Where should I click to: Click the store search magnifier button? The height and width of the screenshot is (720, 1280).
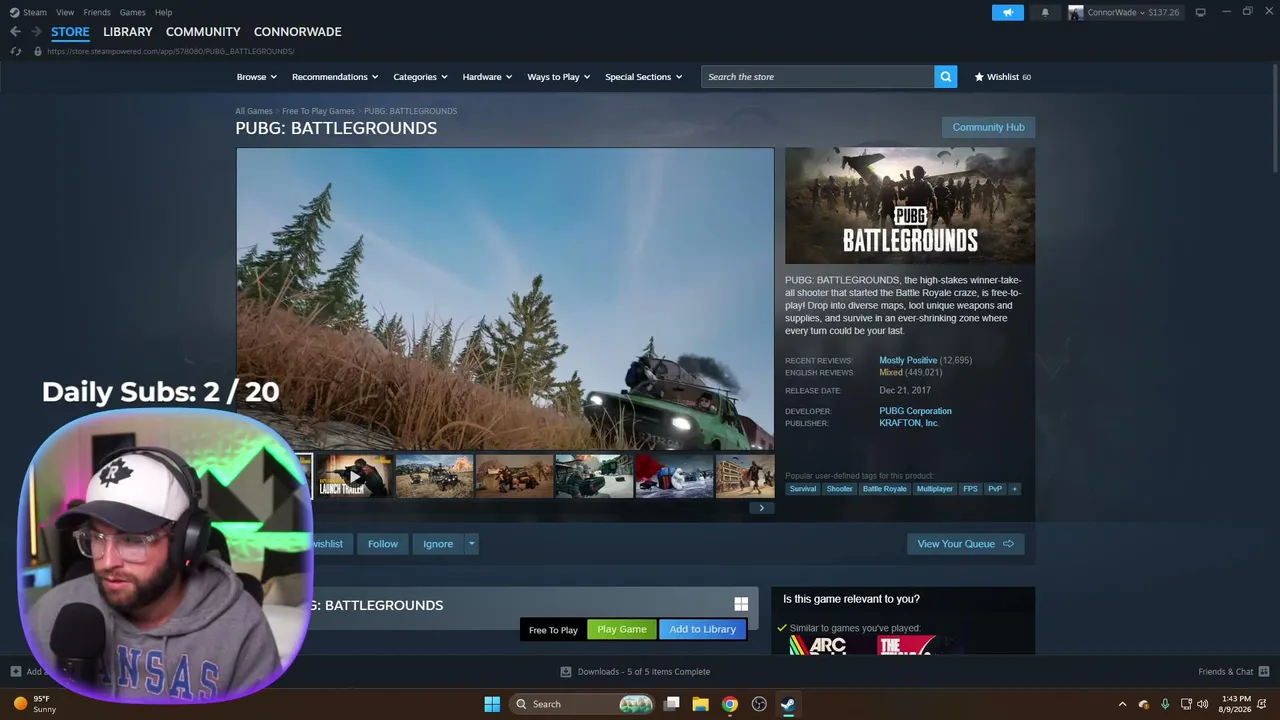click(x=945, y=77)
